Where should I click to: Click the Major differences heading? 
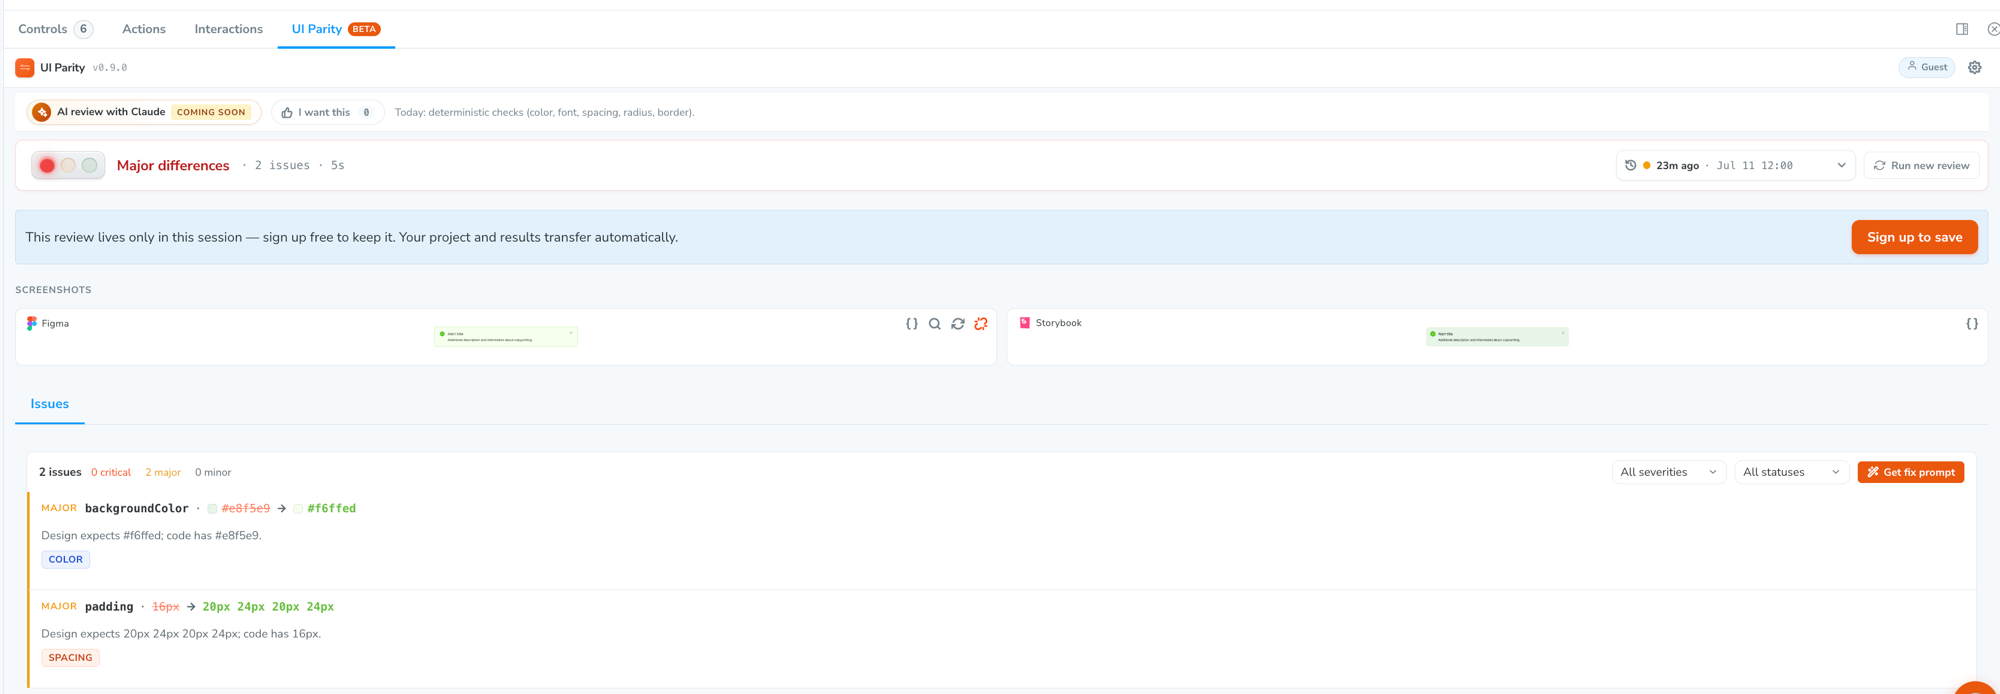173,166
